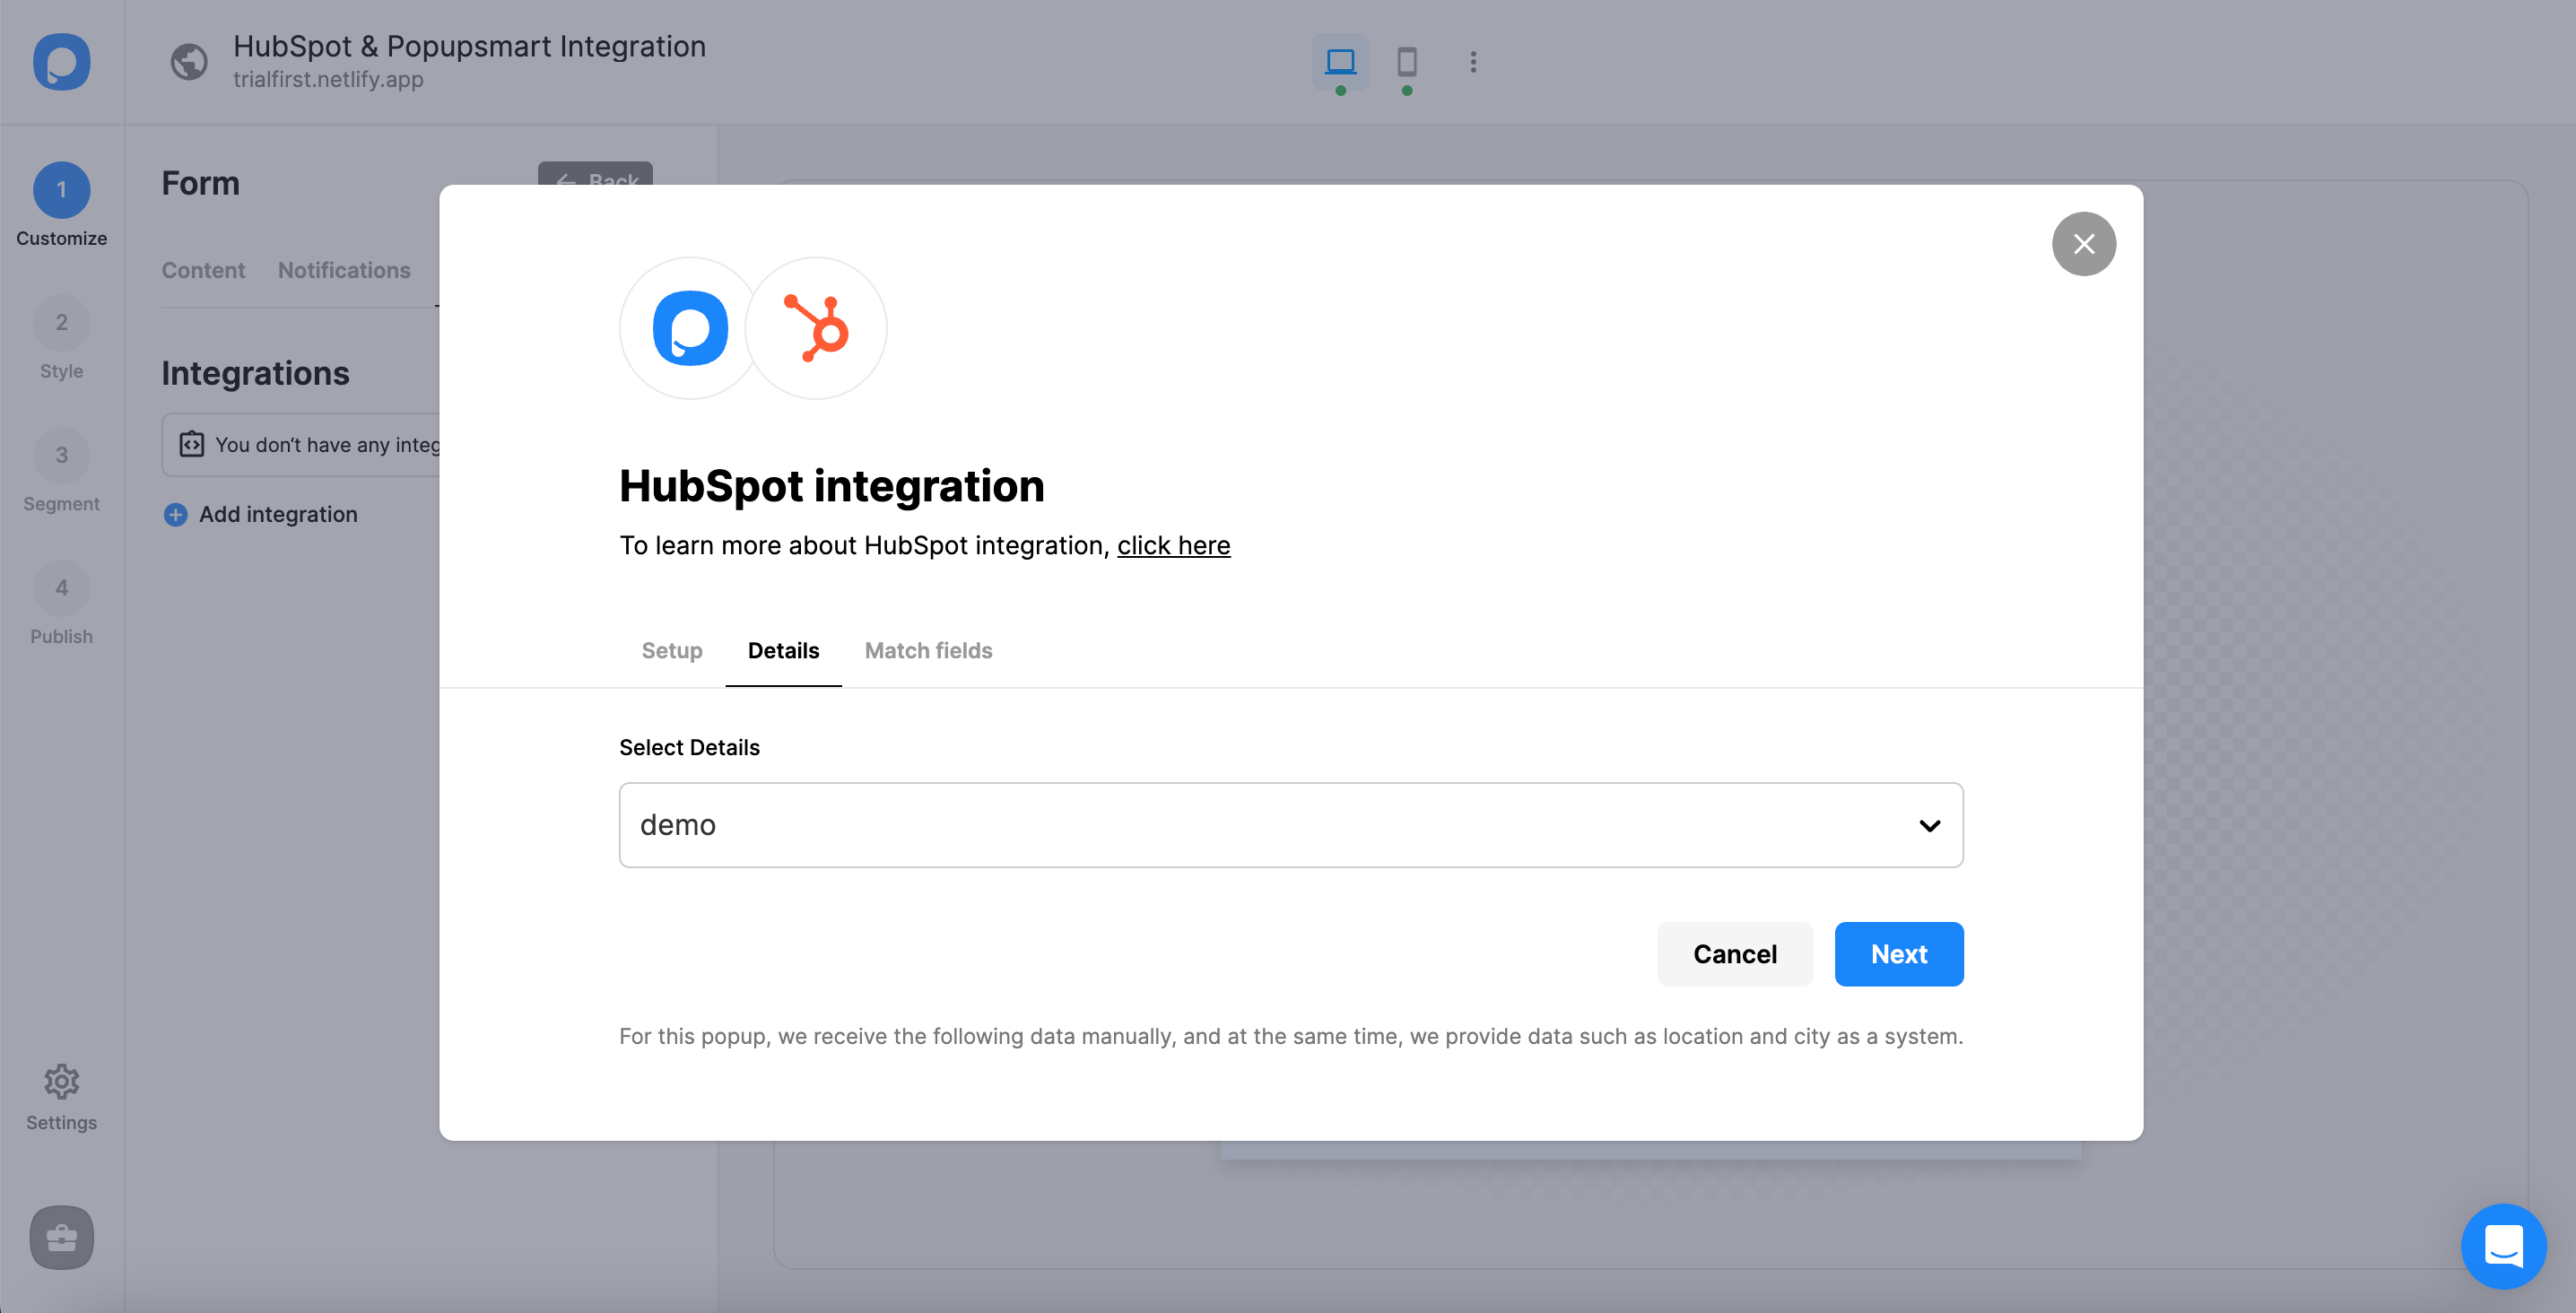
Task: Click the three-dot overflow menu icon
Action: tap(1471, 62)
